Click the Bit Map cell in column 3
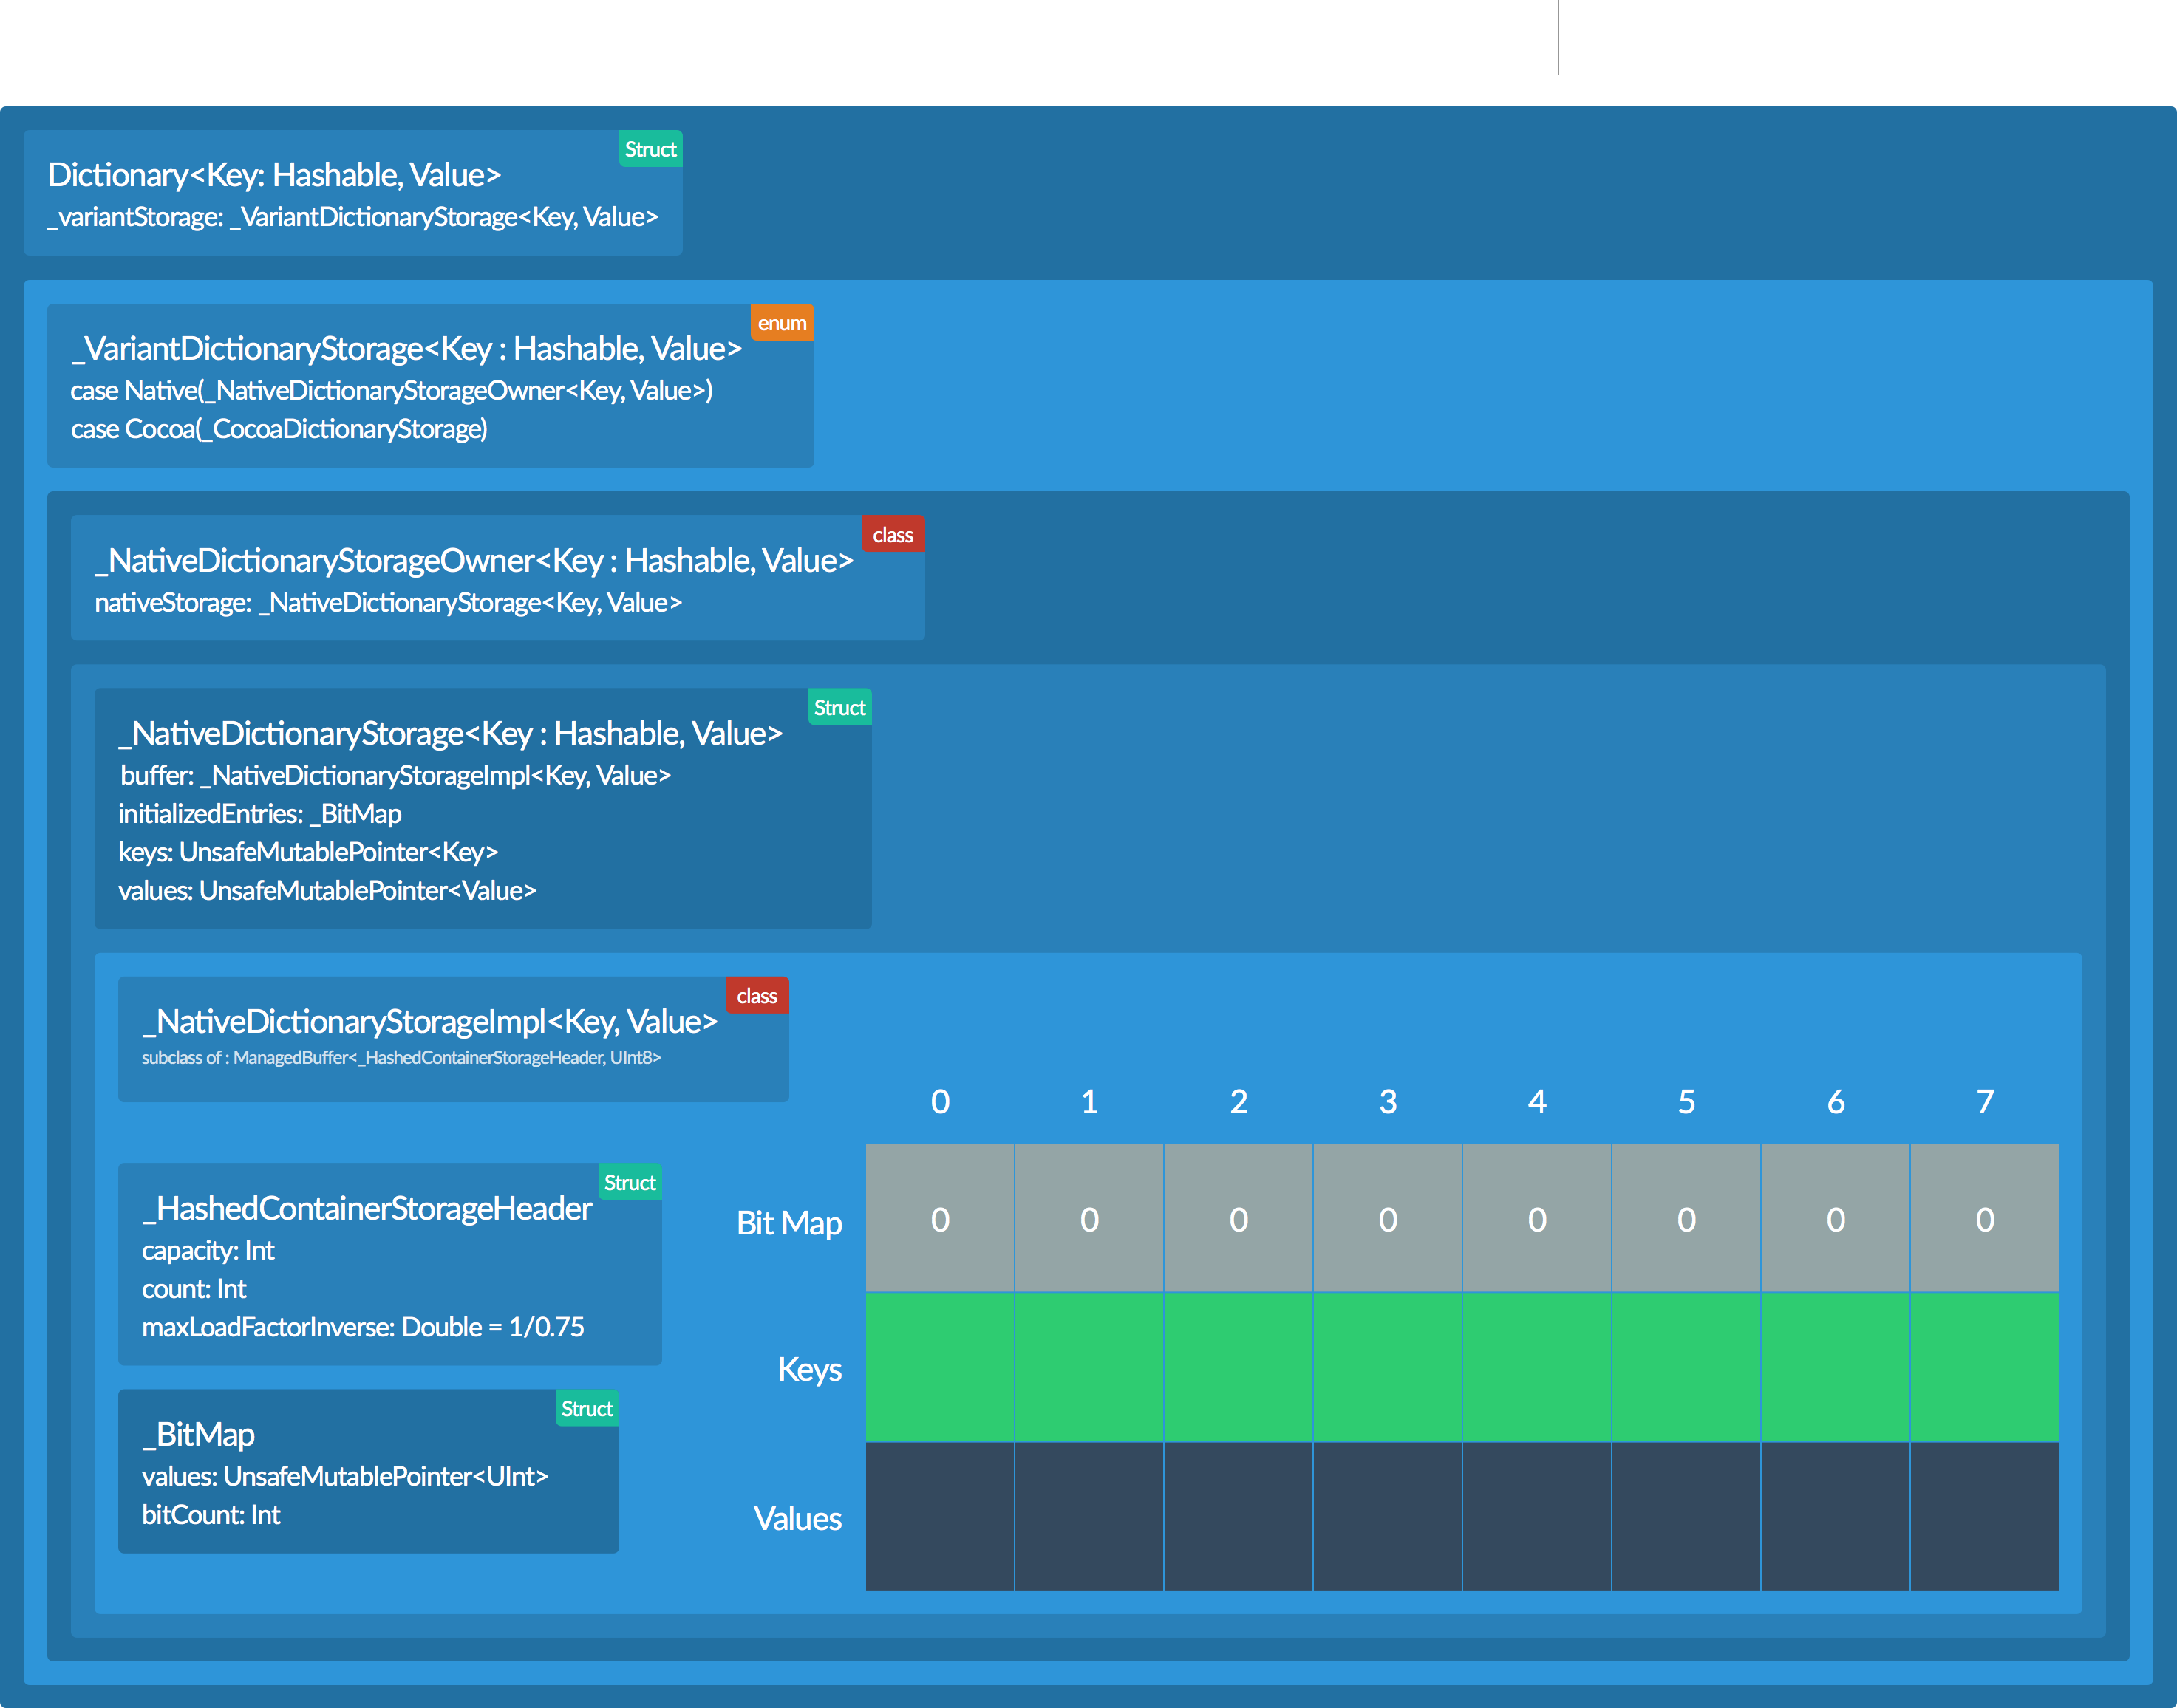This screenshot has width=2177, height=1708. (1388, 1217)
